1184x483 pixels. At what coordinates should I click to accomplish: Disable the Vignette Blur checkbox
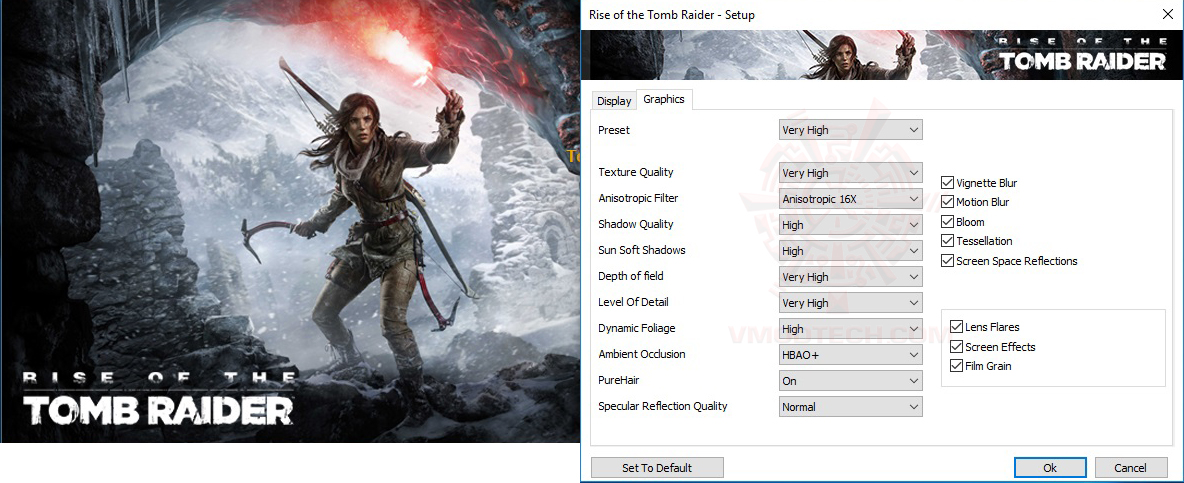pos(947,183)
